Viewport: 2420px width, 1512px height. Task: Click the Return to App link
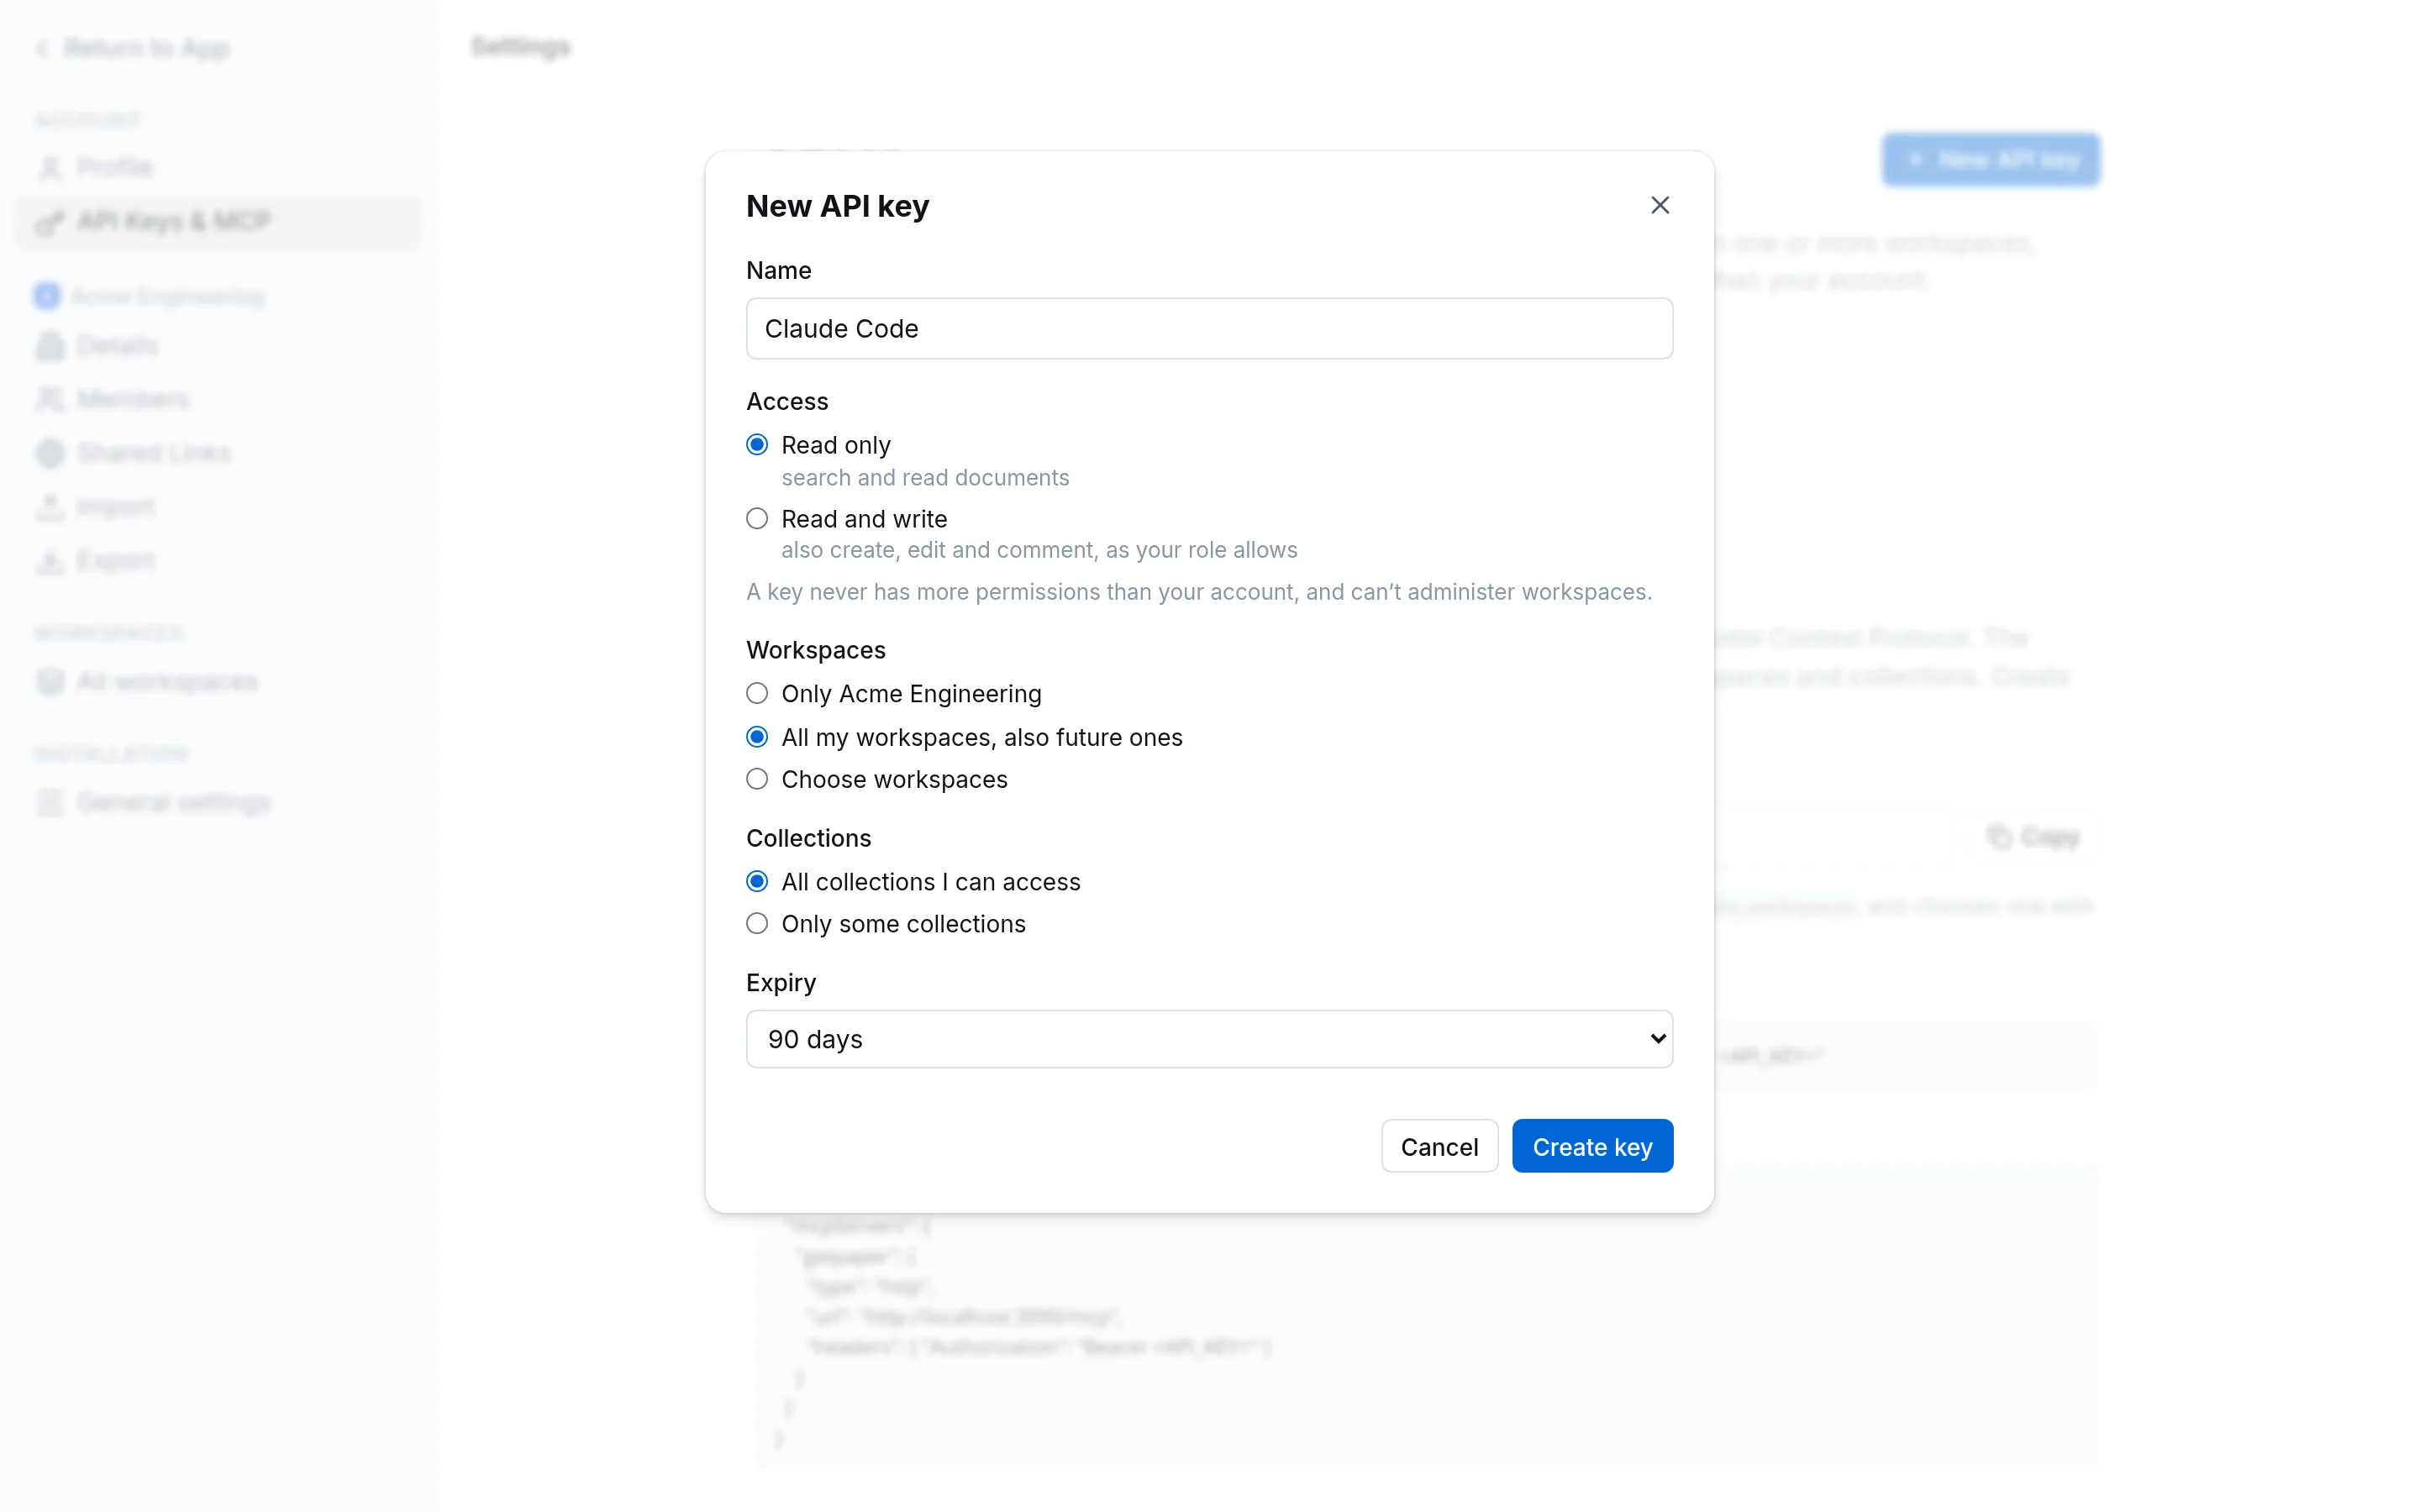point(133,48)
